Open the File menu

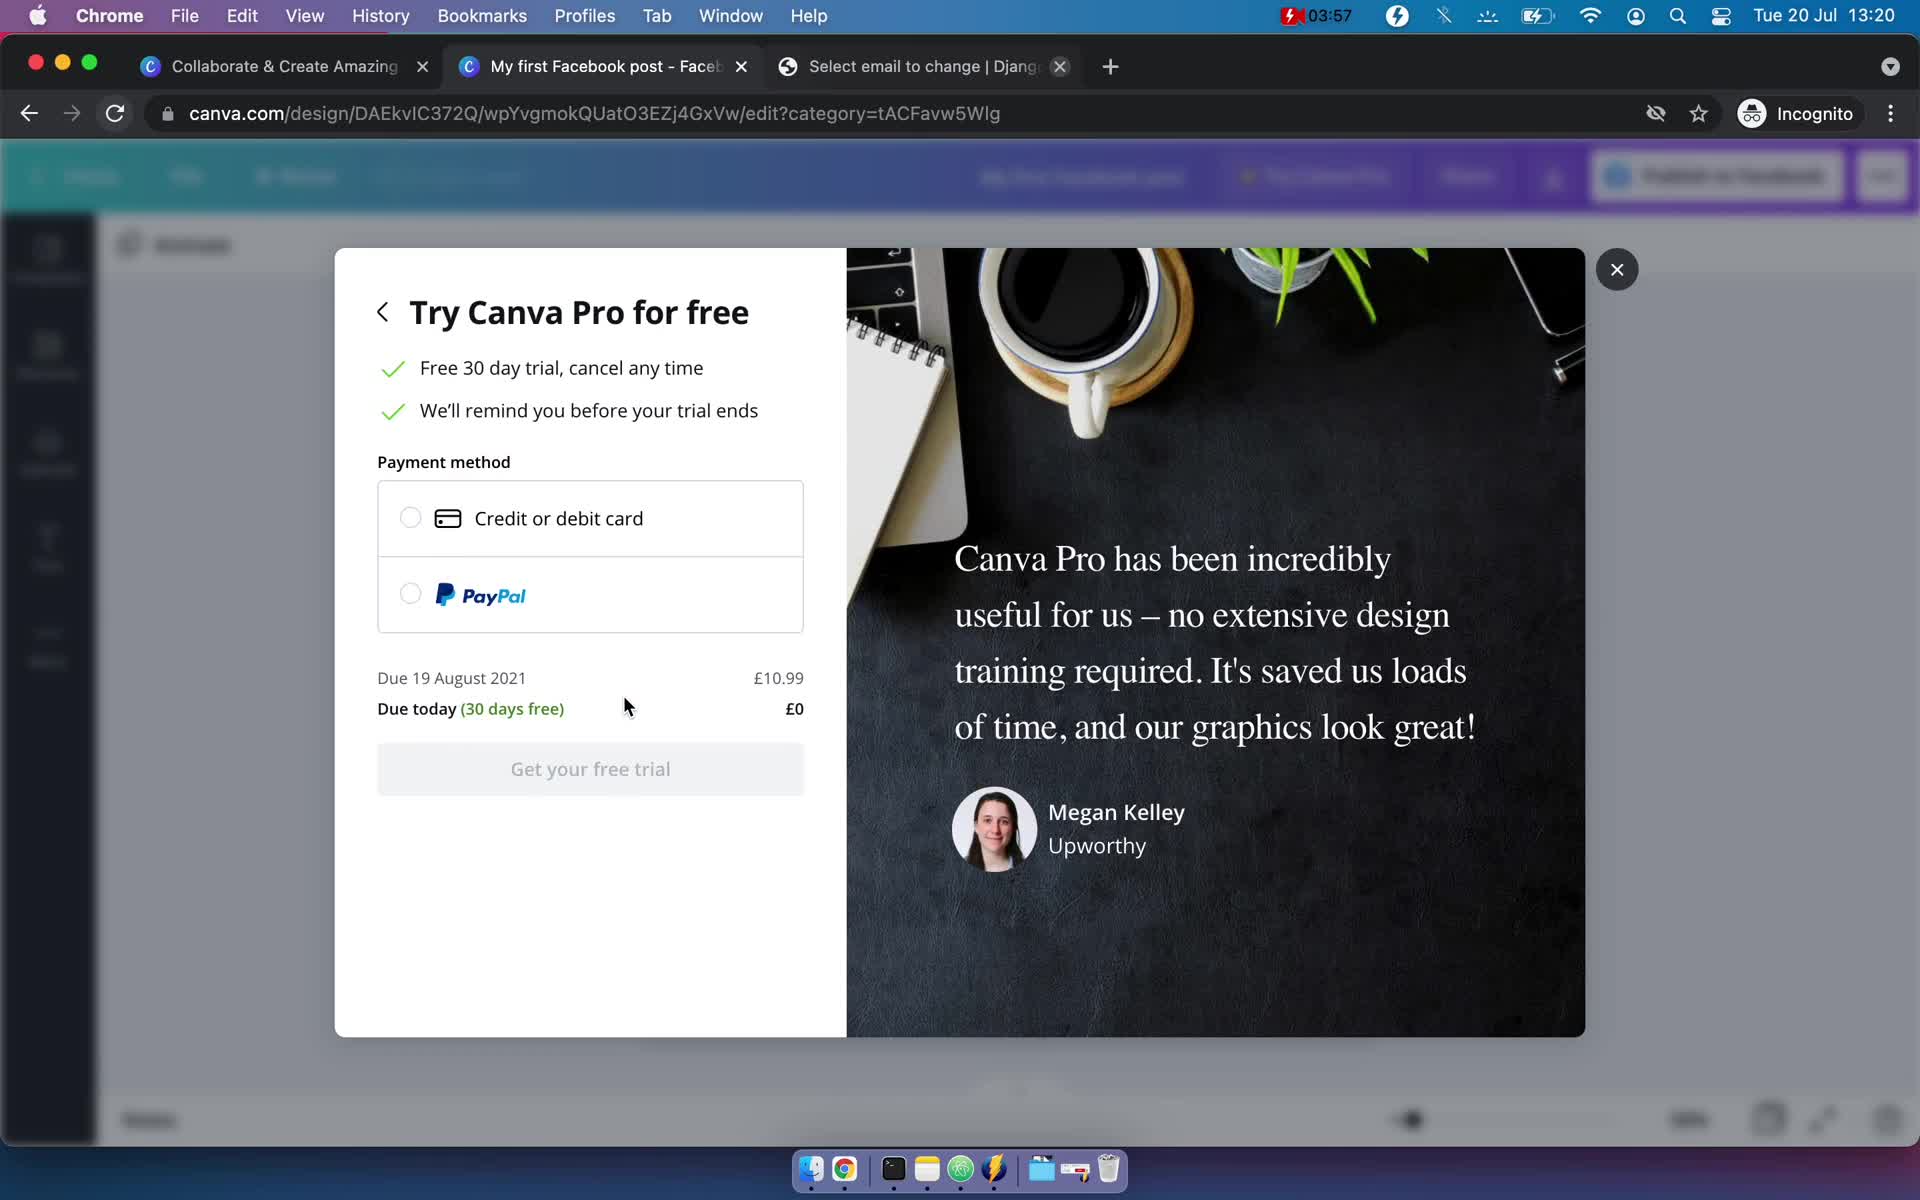[x=184, y=16]
